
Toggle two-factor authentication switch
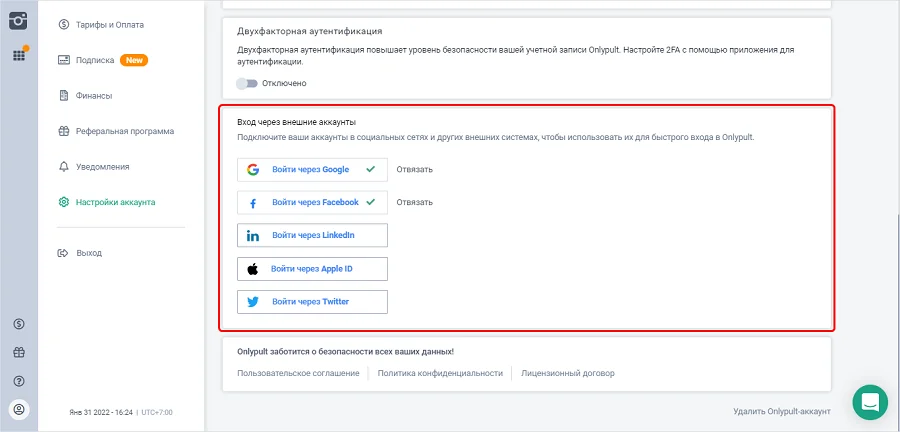point(246,83)
